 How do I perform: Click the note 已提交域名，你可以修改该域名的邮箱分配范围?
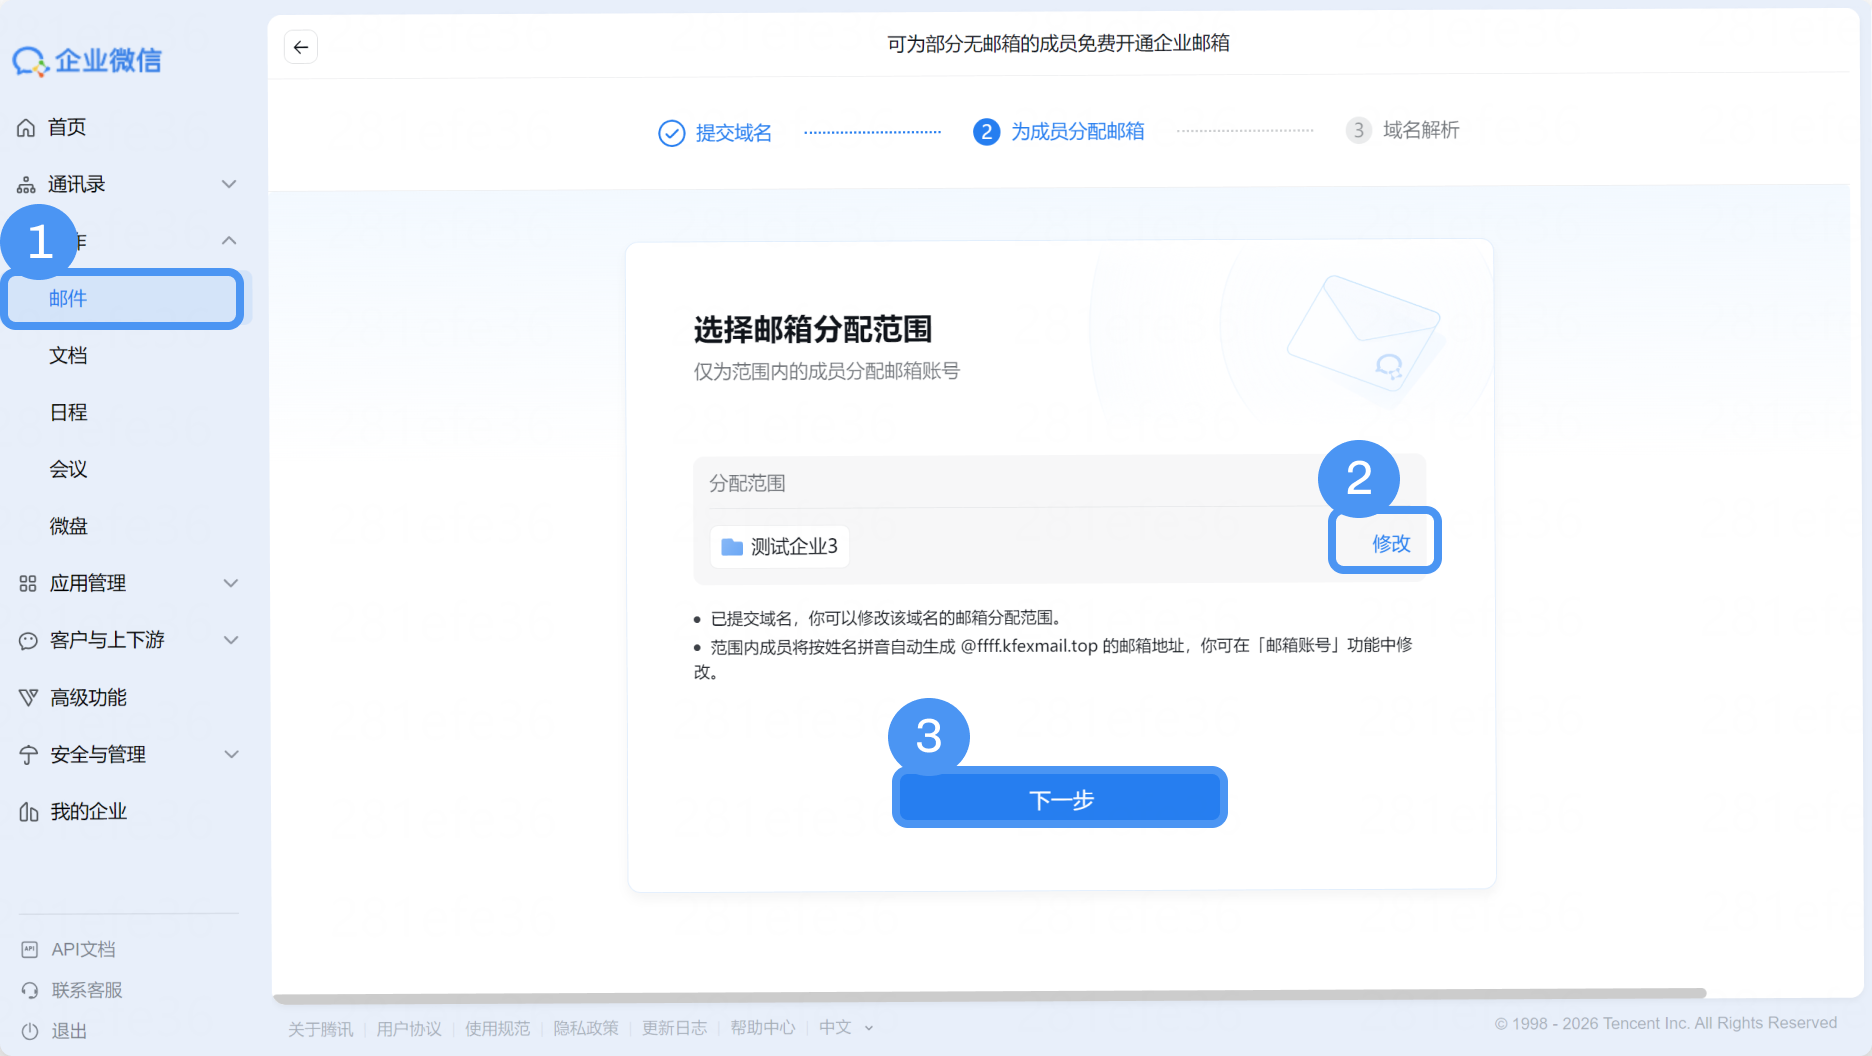(885, 618)
